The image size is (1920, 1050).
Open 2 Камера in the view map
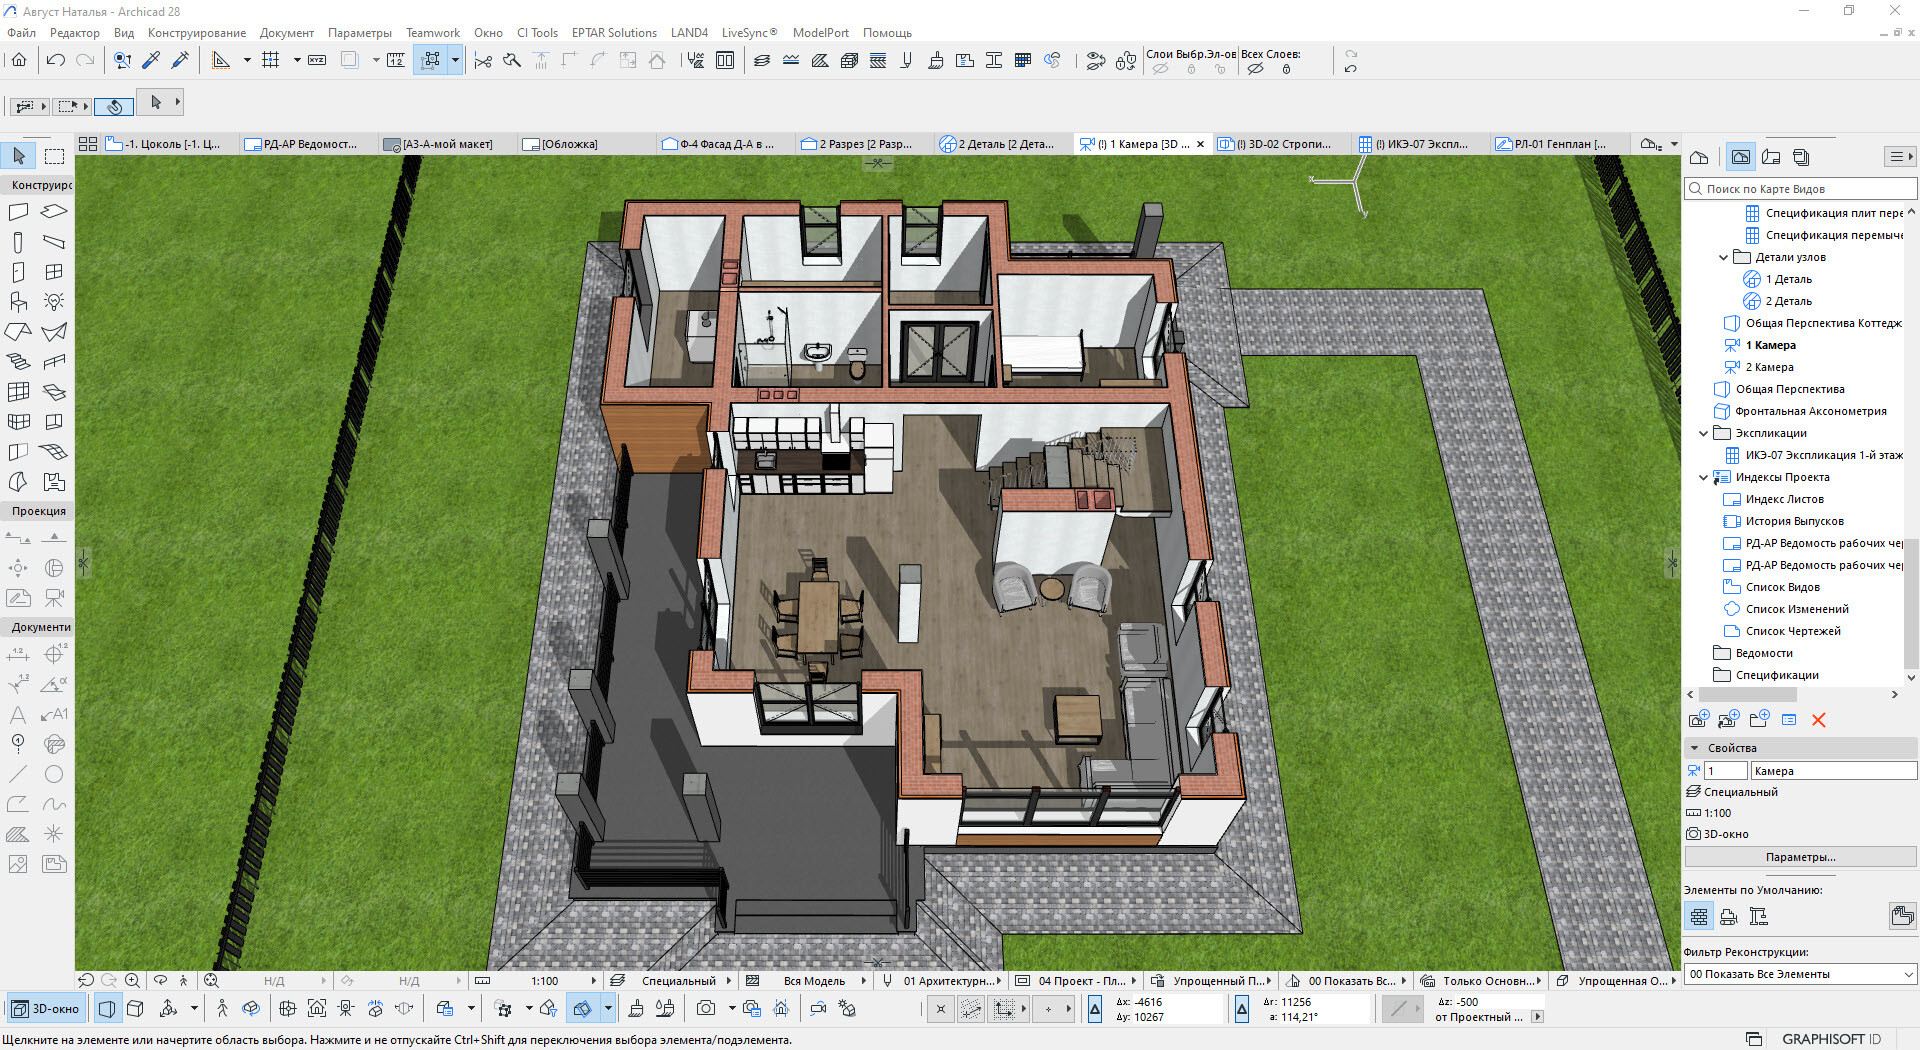[x=1769, y=367]
